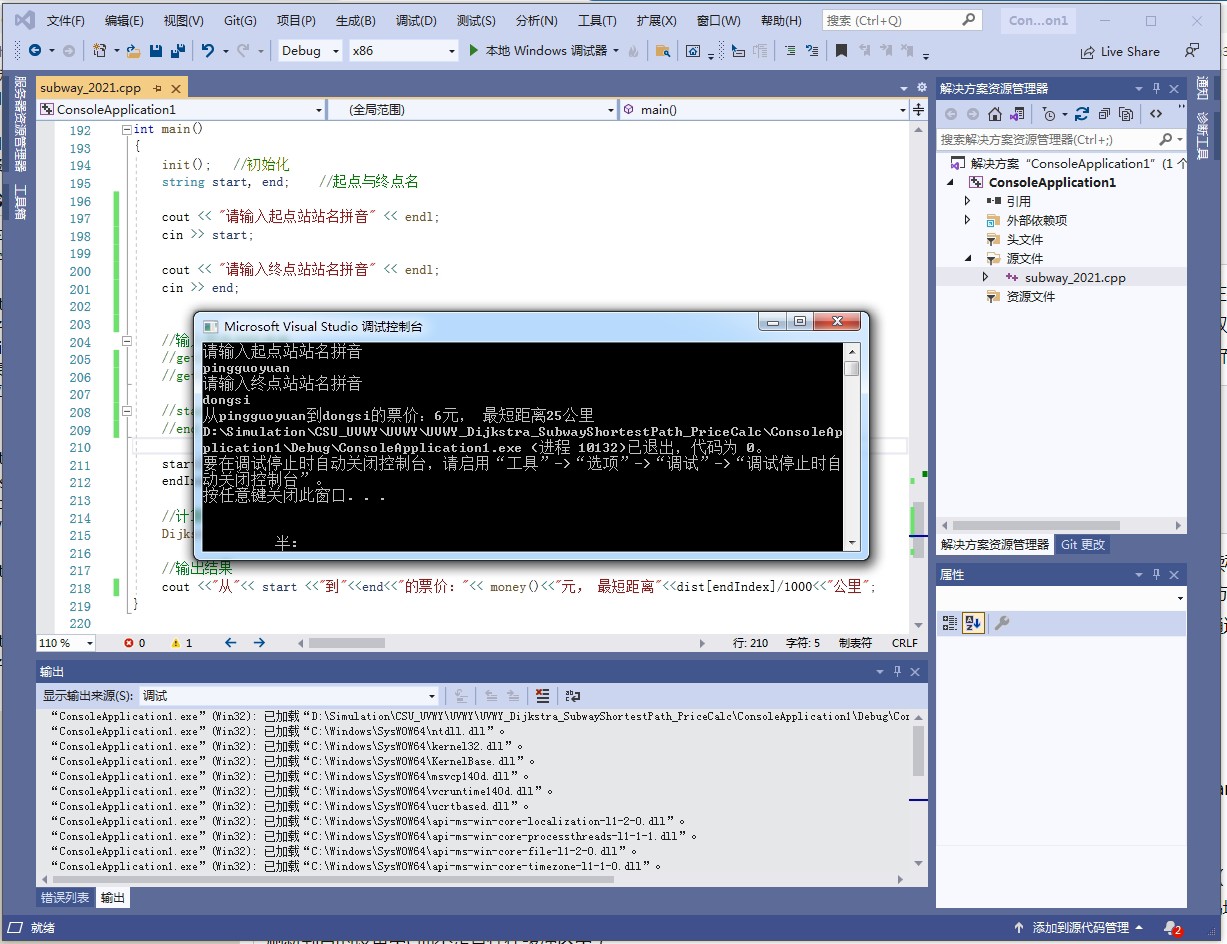Image resolution: width=1227 pixels, height=944 pixels.
Task: Open the 文件(F) menu
Action: point(66,20)
